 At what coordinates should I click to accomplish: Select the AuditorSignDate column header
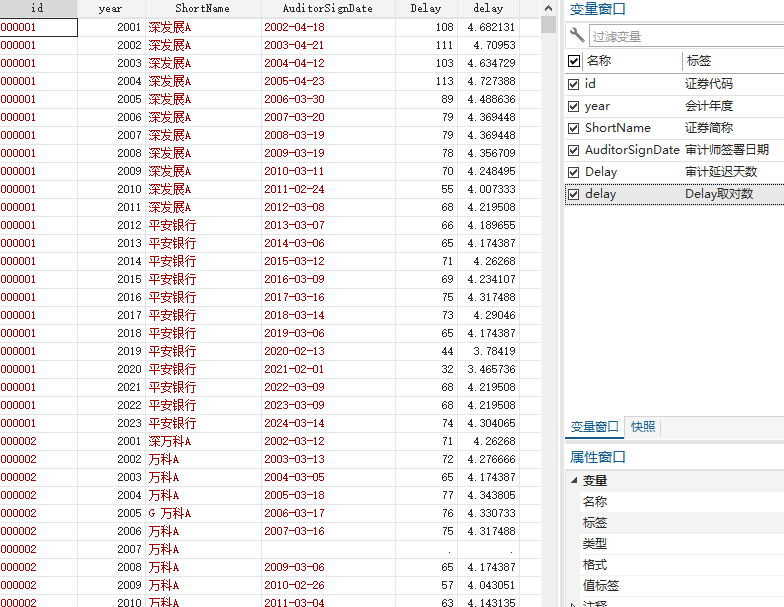[x=328, y=8]
